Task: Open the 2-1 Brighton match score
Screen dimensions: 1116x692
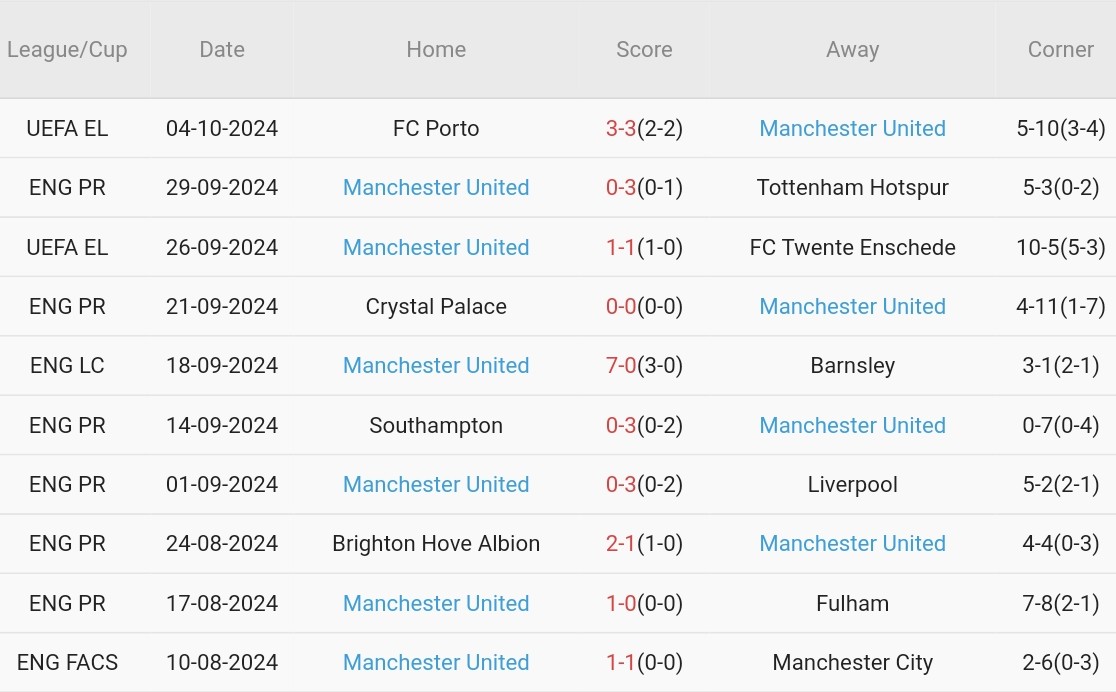Action: click(621, 543)
